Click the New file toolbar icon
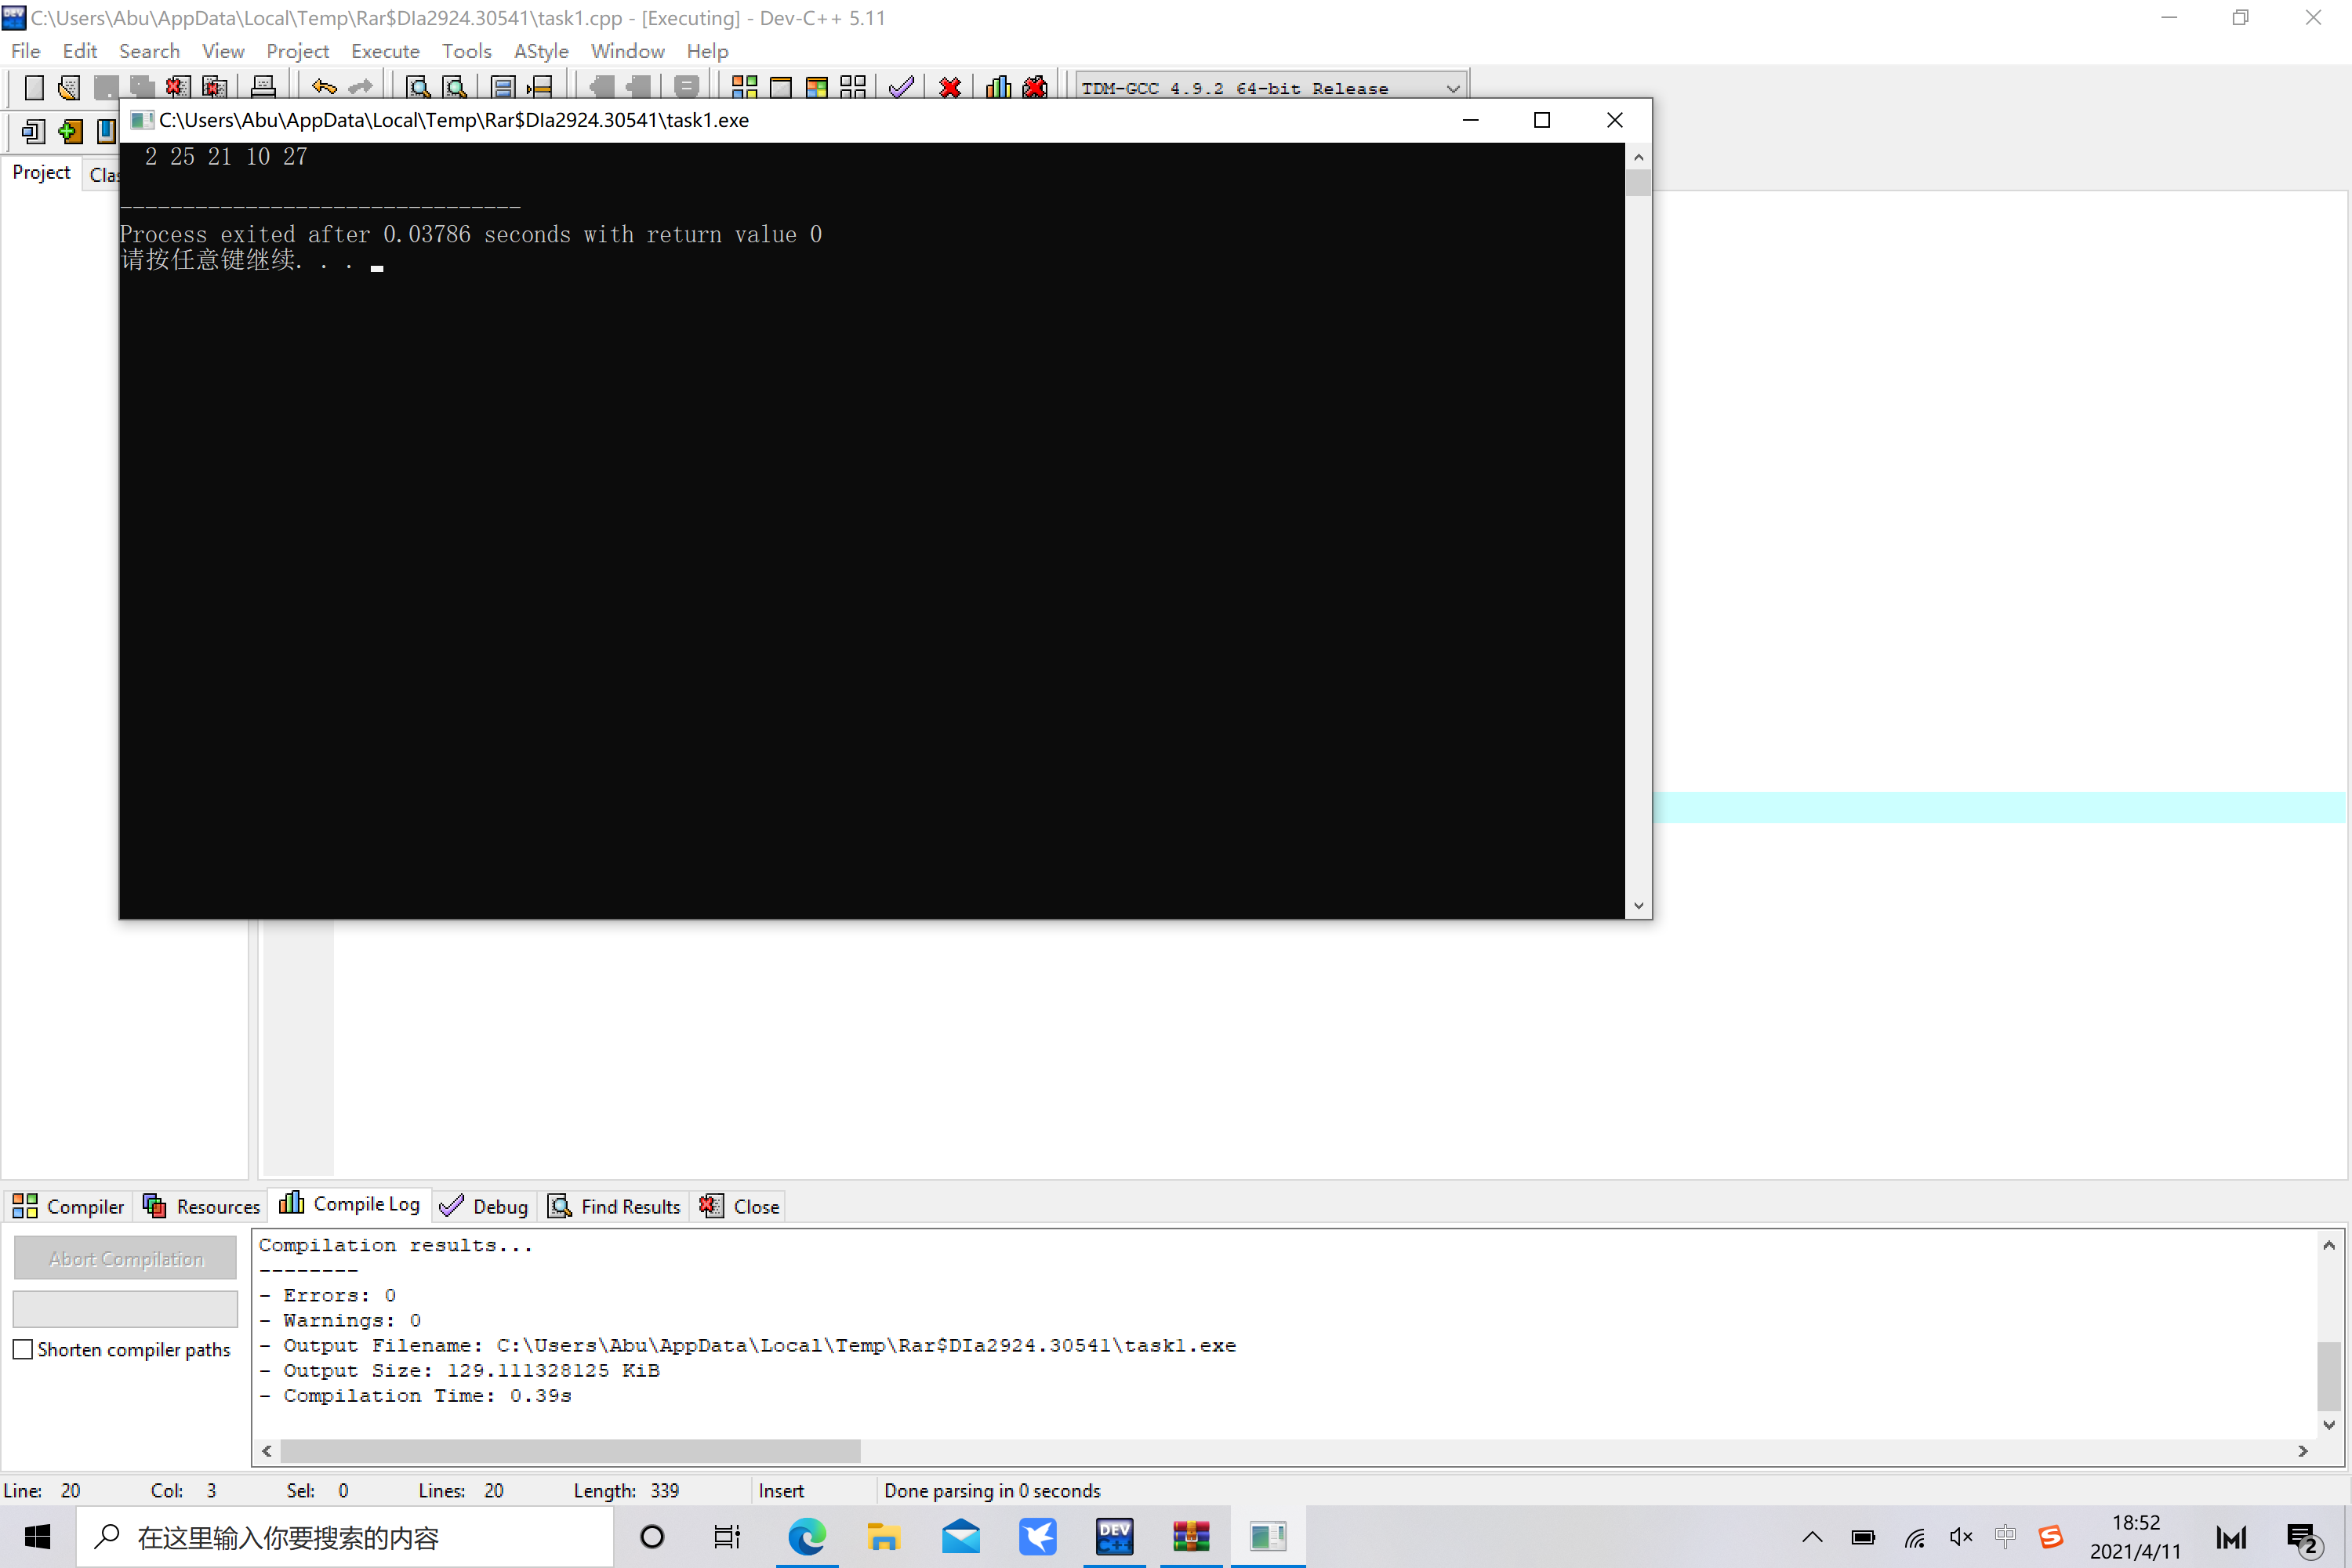Viewport: 2352px width, 1568px height. (x=34, y=88)
